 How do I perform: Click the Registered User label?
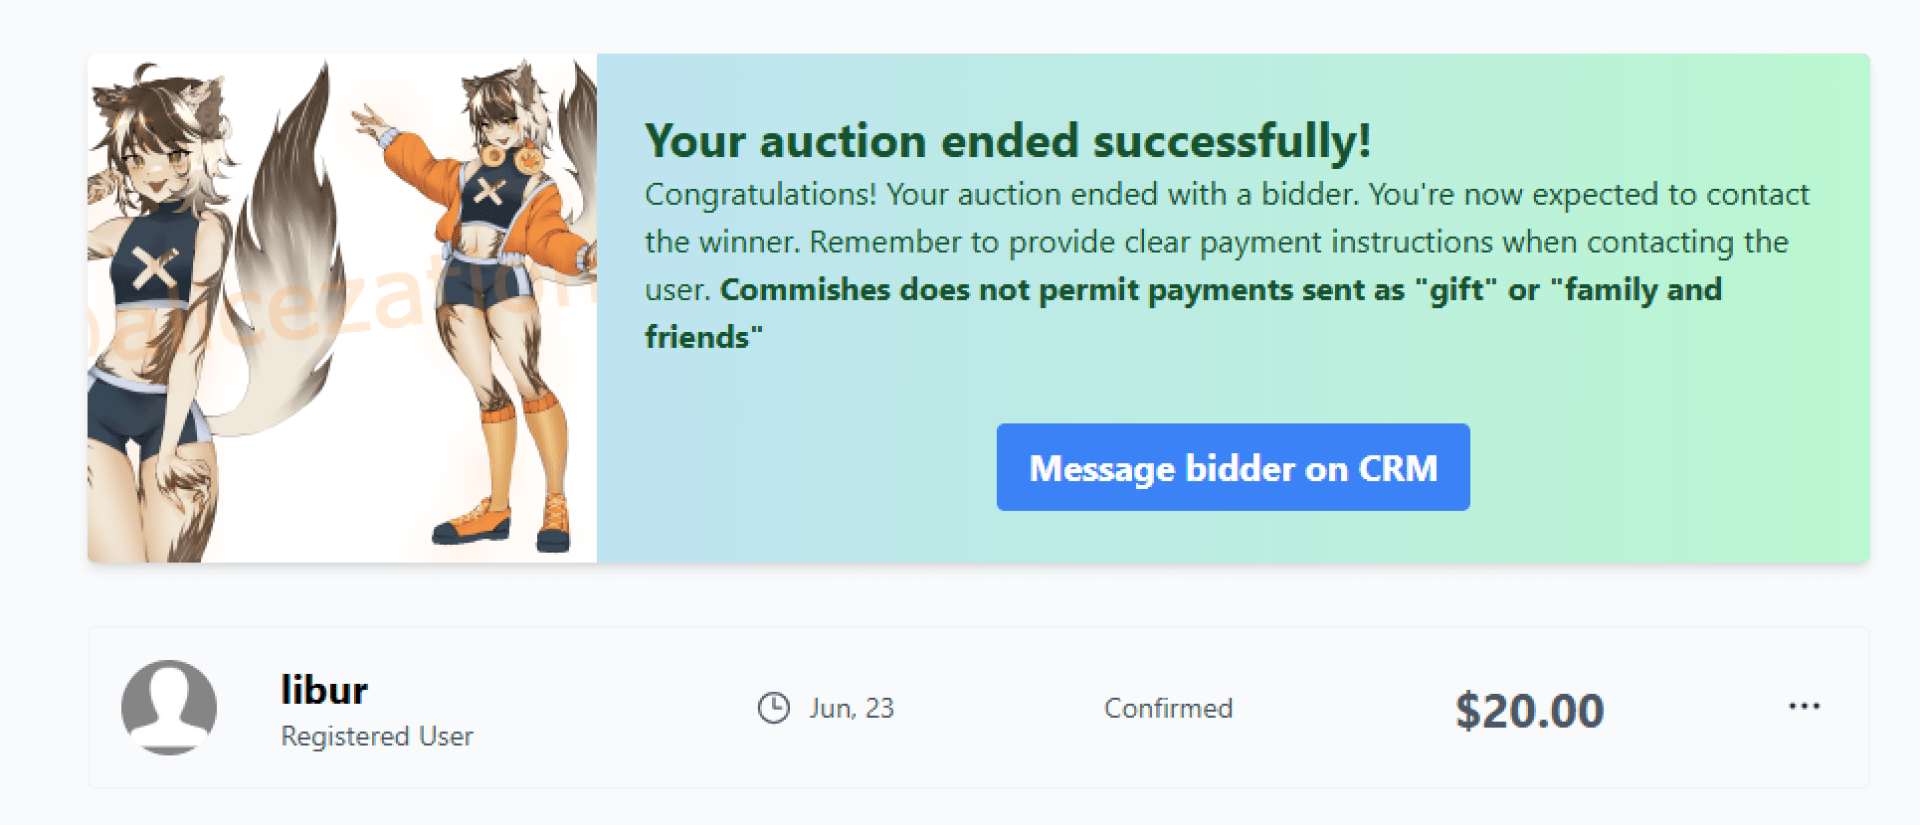[377, 737]
